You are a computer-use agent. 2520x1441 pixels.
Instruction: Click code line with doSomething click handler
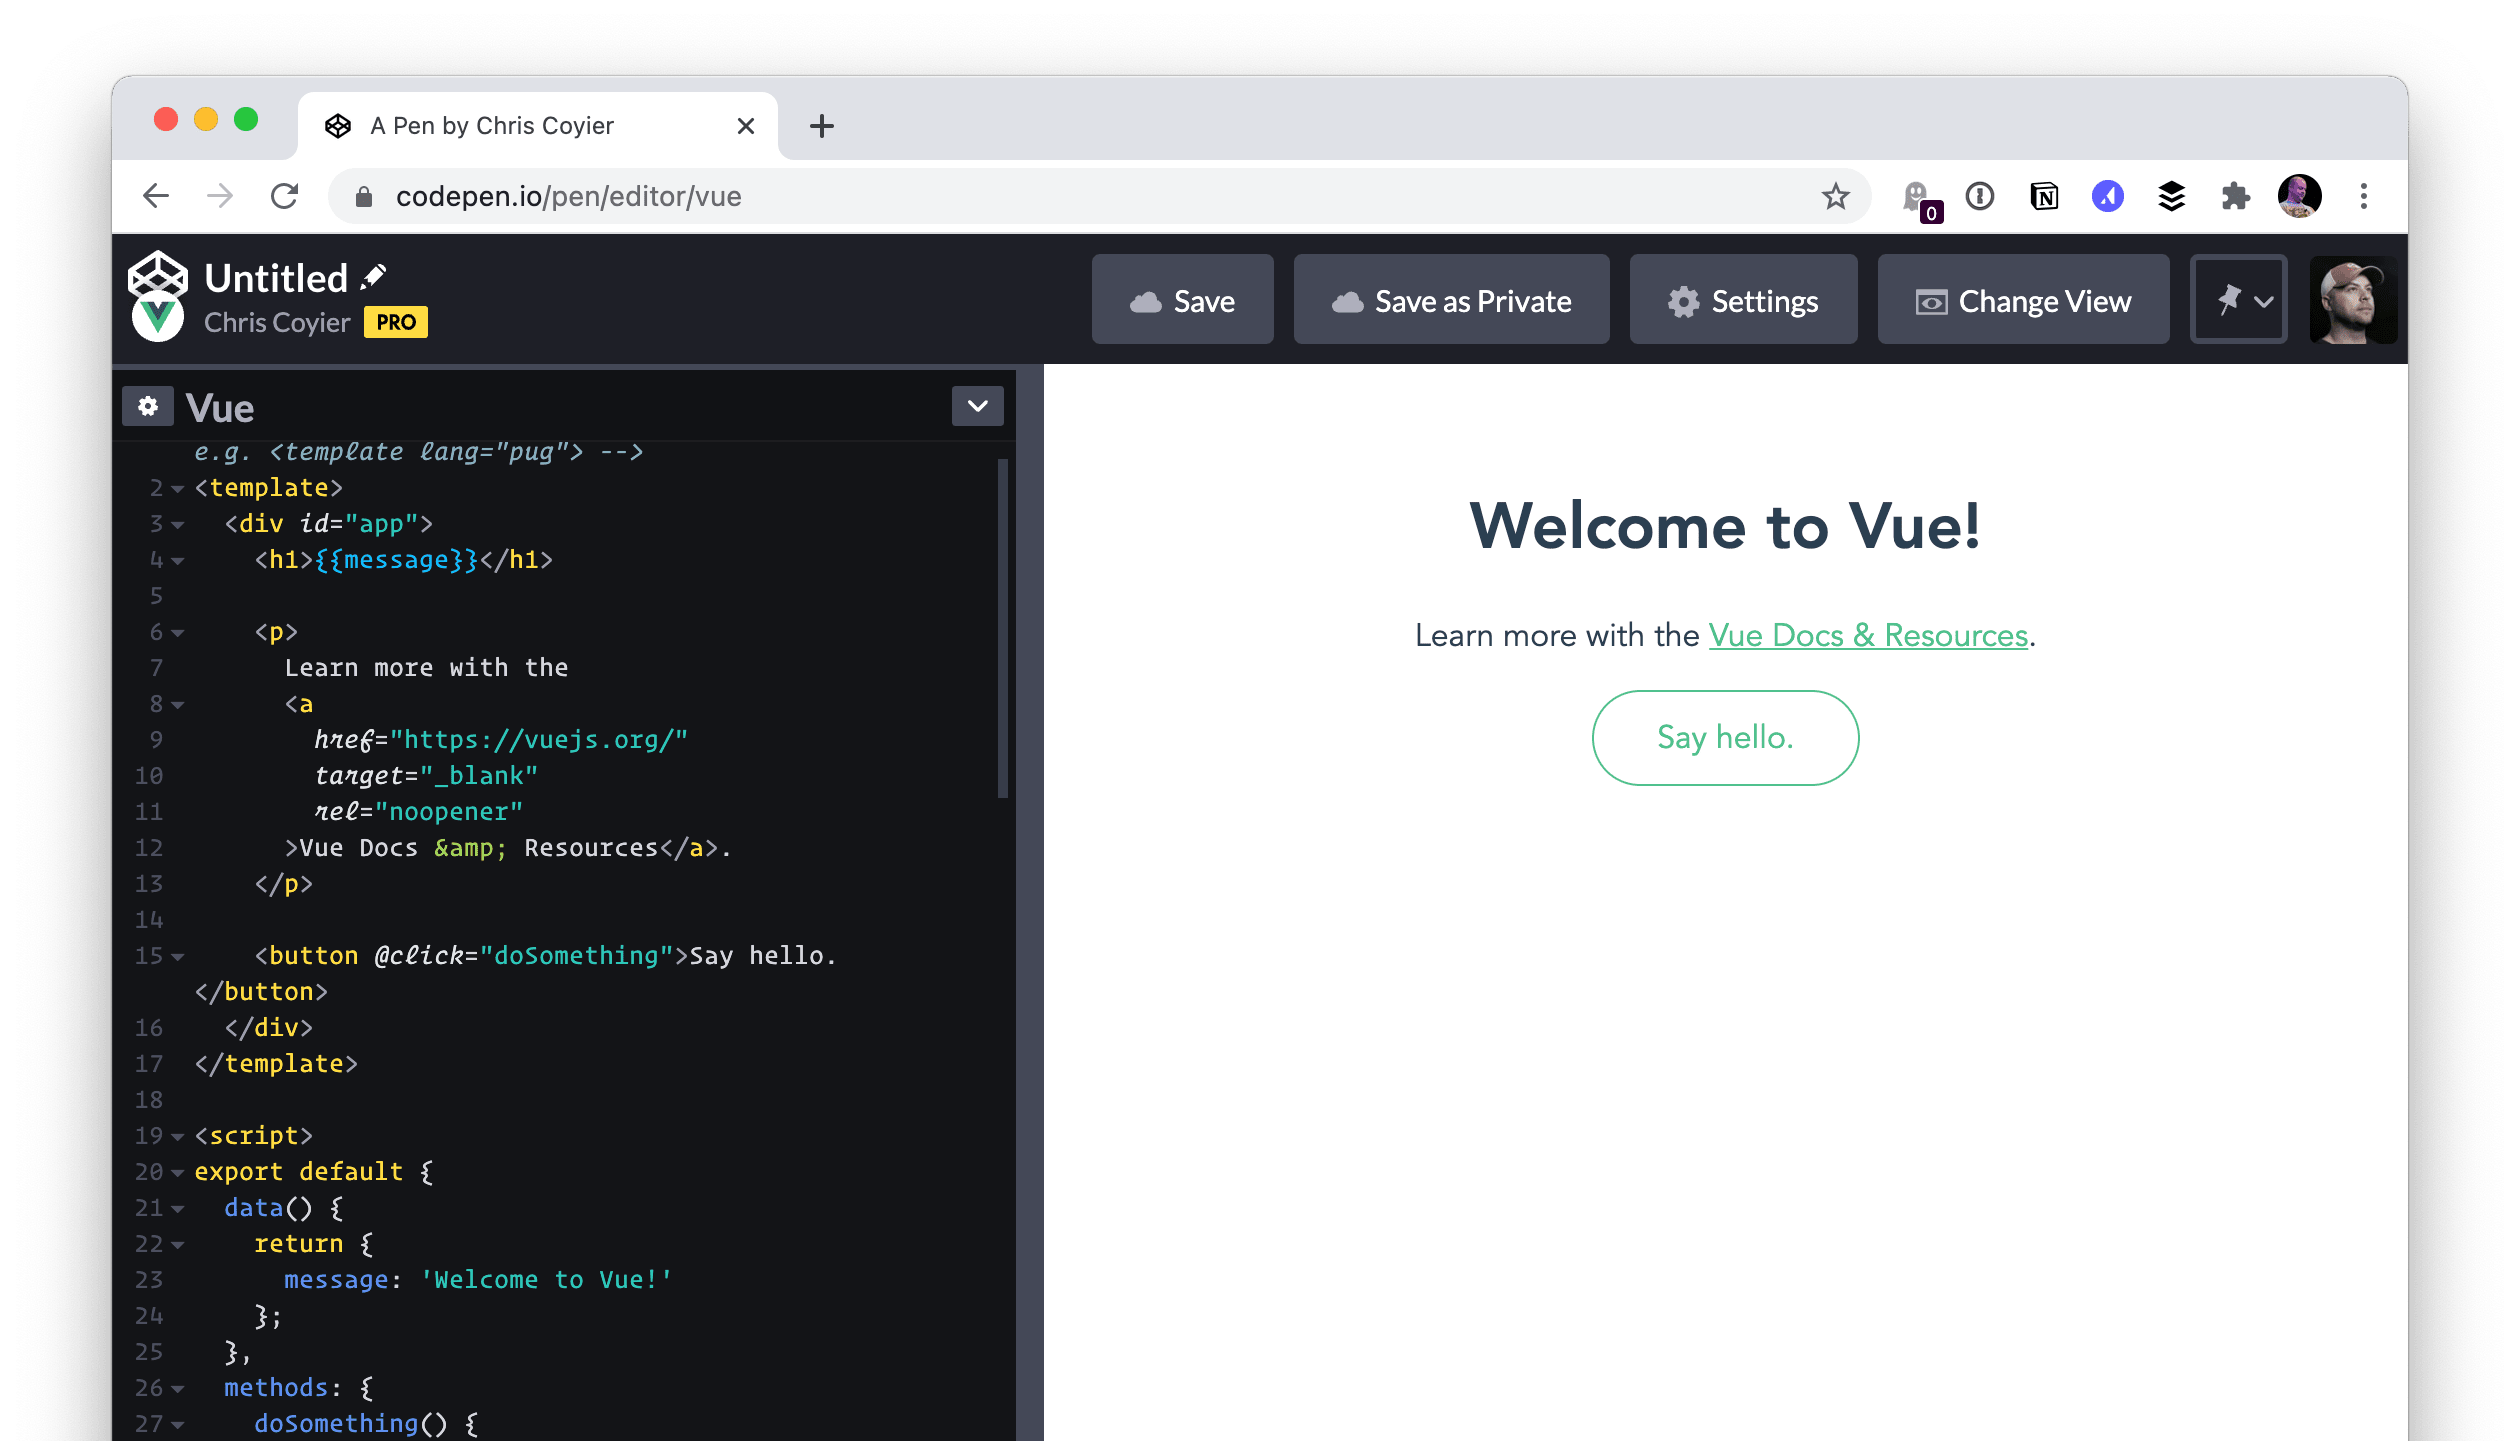tap(545, 956)
